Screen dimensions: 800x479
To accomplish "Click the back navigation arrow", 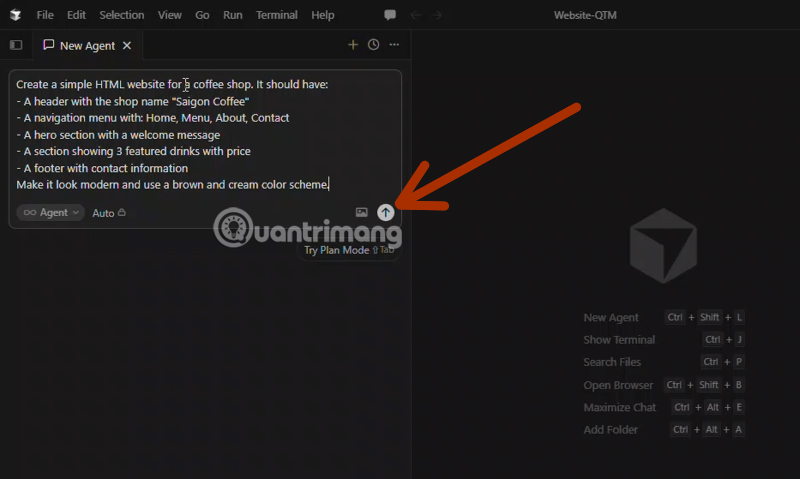I will pos(416,15).
